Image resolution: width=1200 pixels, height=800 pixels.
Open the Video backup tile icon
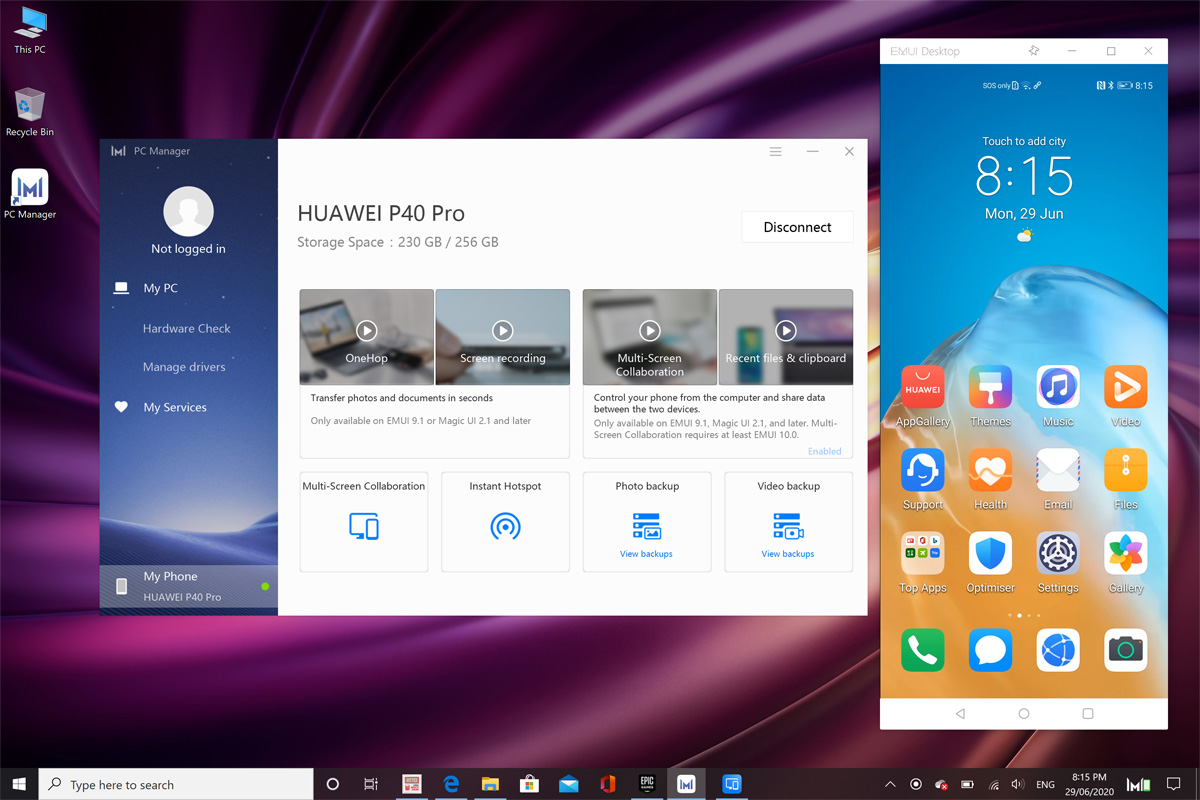click(x=788, y=526)
